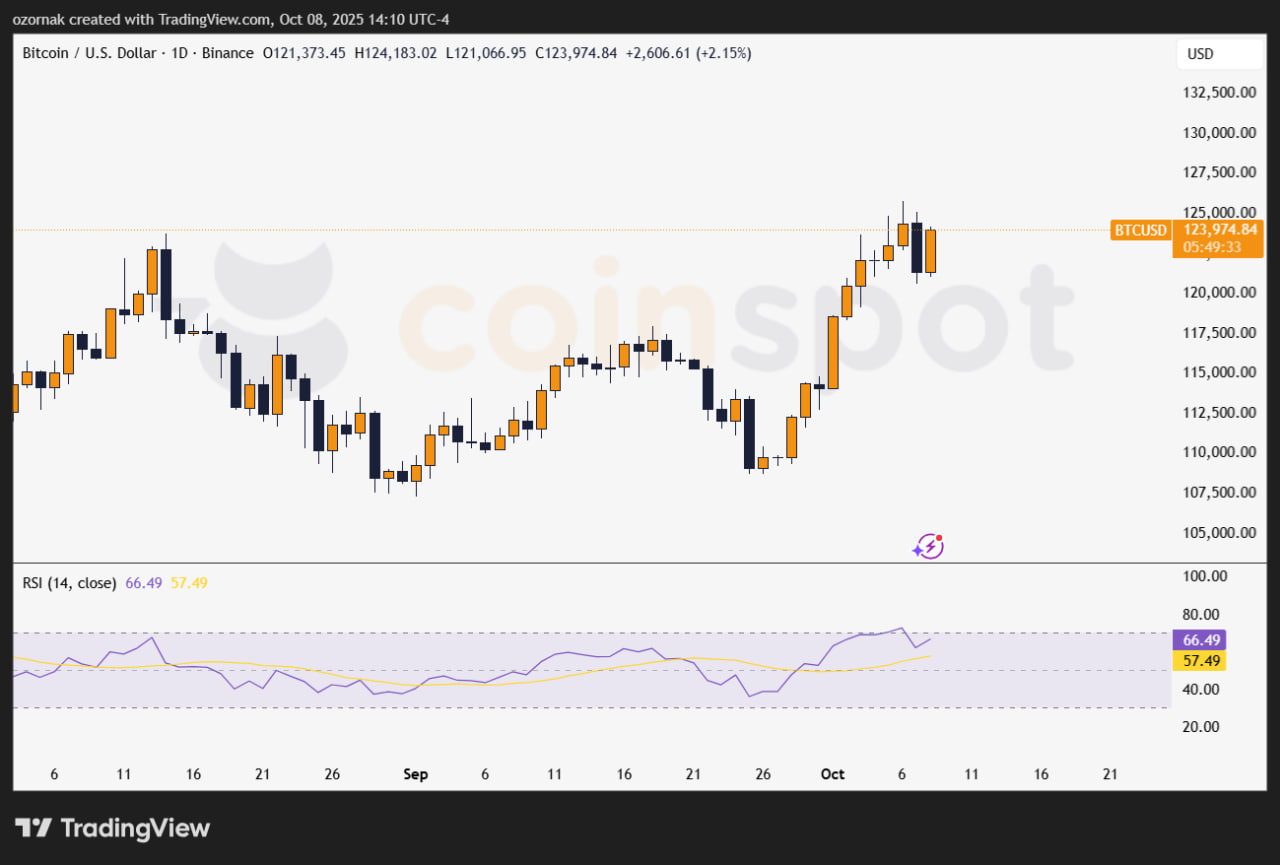
Task: Select the Oct marker on date axis
Action: pos(833,775)
